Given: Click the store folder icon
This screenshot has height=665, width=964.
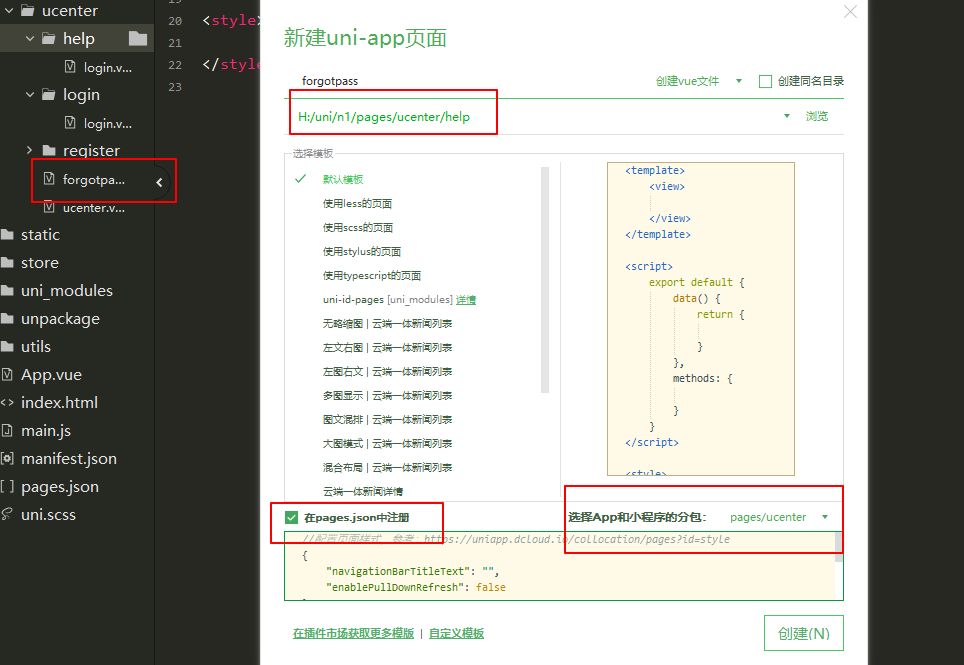Looking at the screenshot, I should point(7,262).
